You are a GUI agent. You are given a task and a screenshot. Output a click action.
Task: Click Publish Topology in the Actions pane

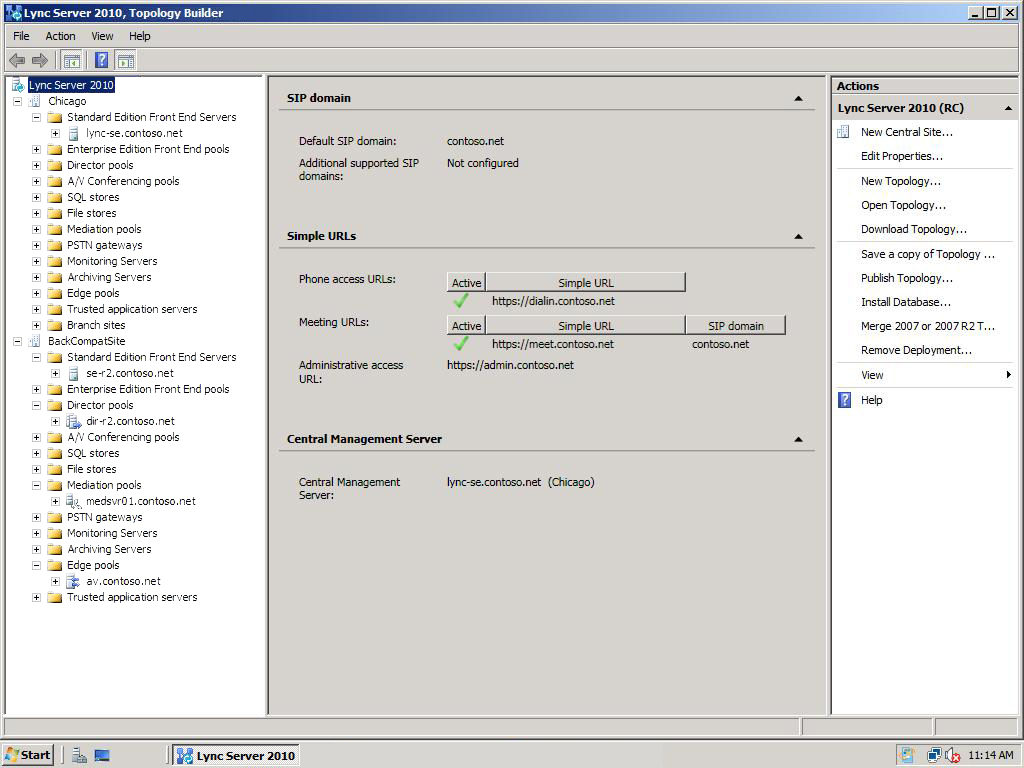point(906,278)
